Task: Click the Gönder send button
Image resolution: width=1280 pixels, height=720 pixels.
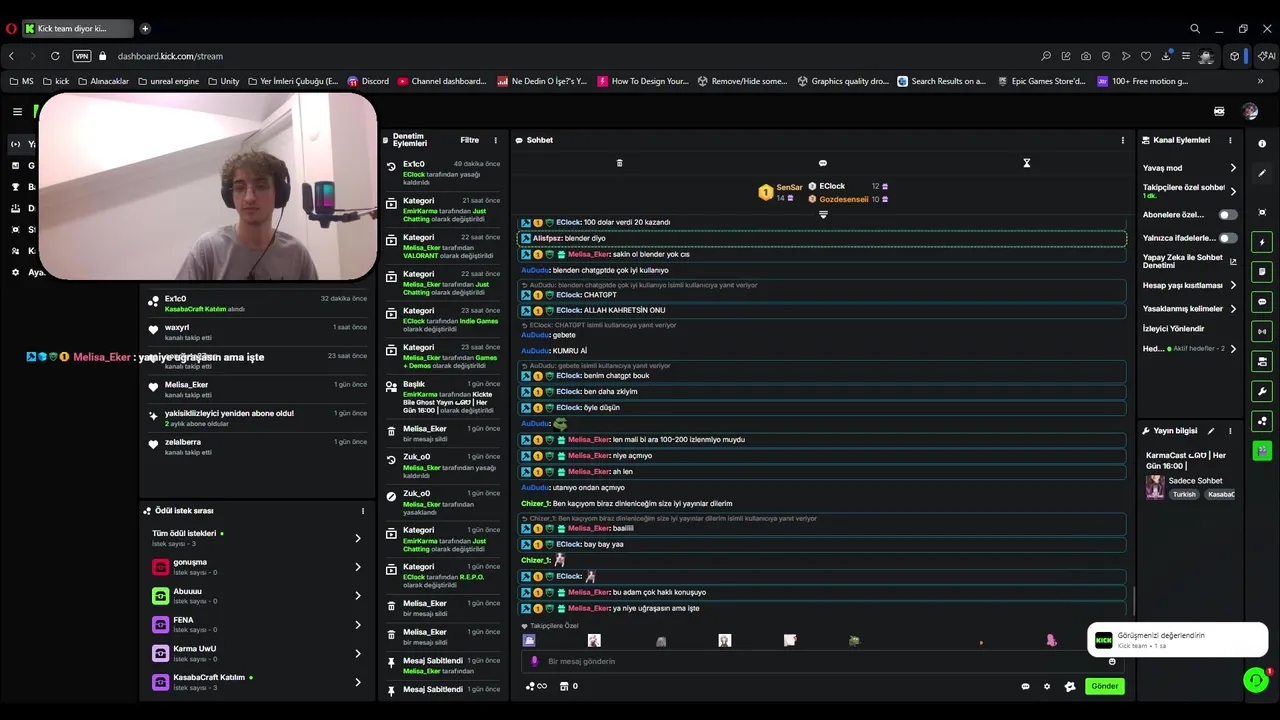Action: [1104, 686]
